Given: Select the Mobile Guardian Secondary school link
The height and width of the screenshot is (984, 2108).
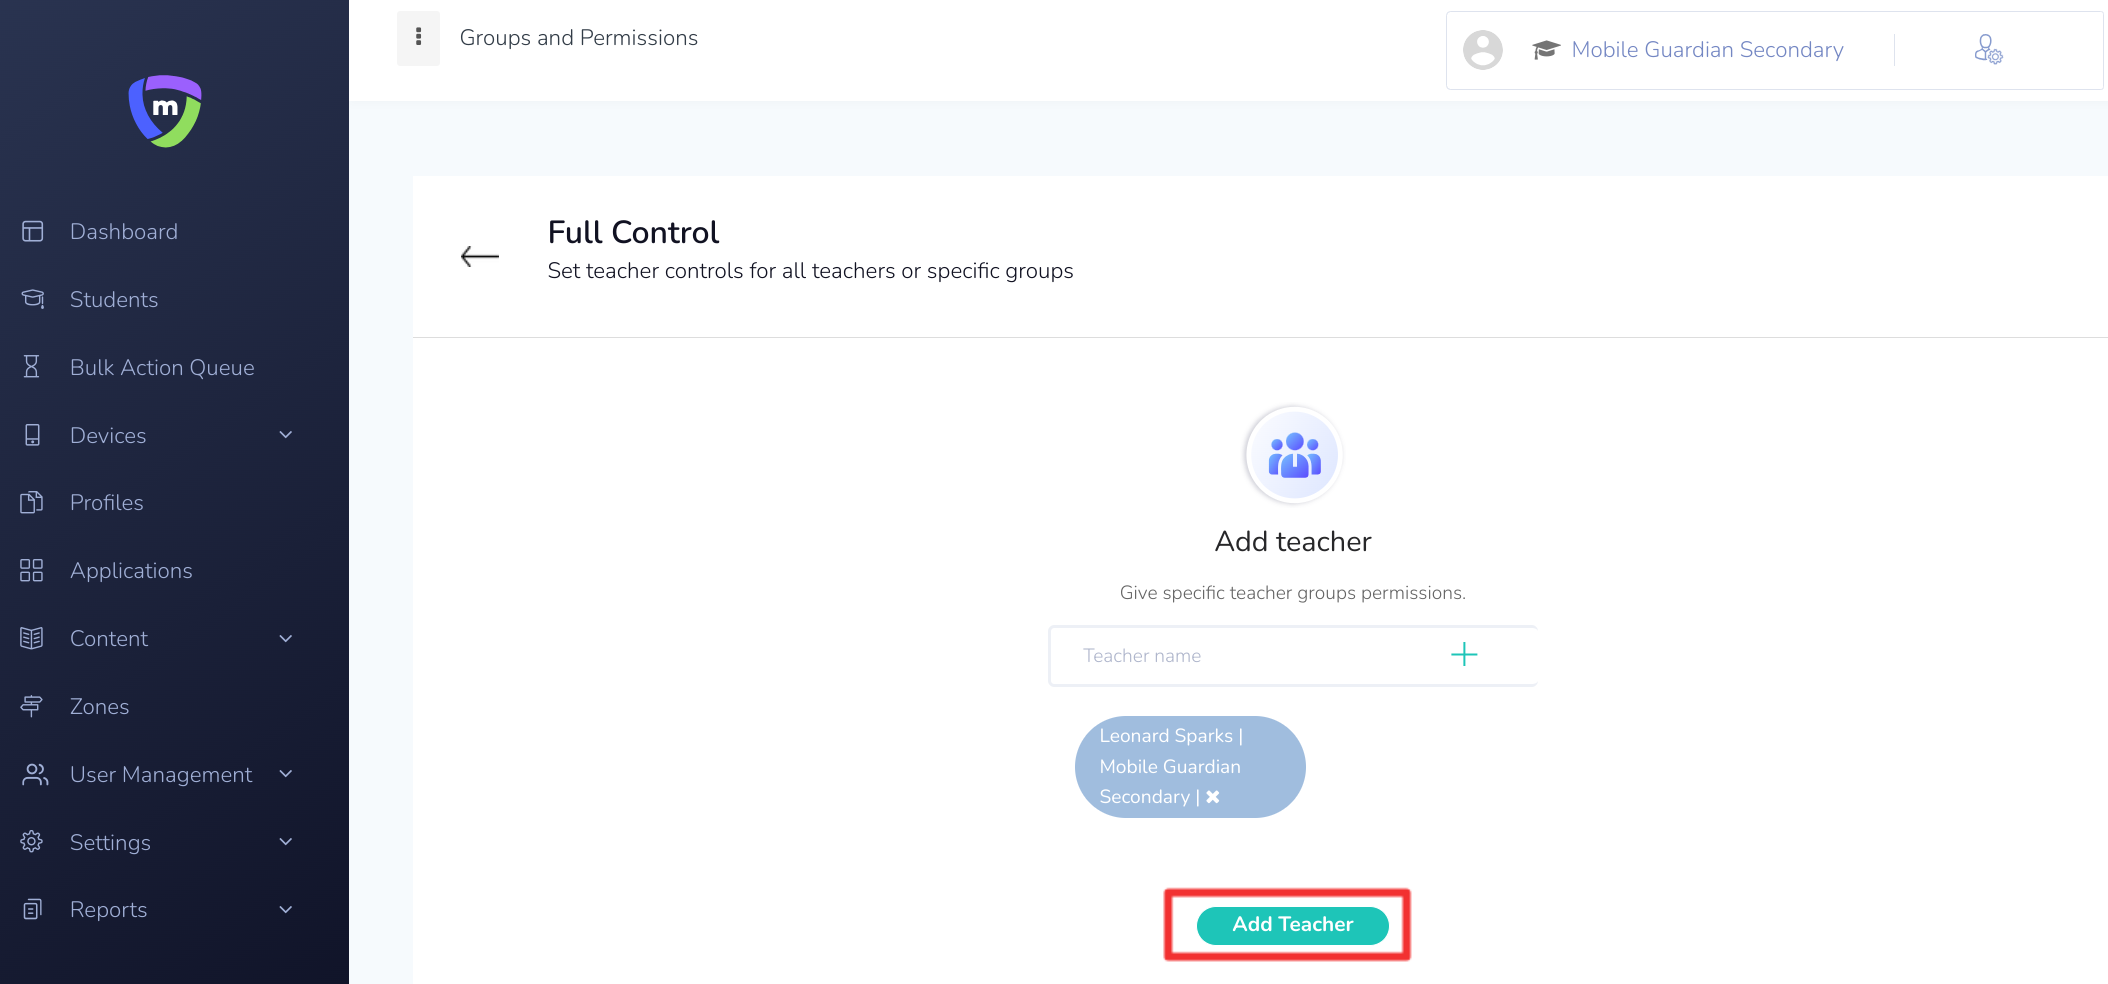Looking at the screenshot, I should click(x=1707, y=50).
